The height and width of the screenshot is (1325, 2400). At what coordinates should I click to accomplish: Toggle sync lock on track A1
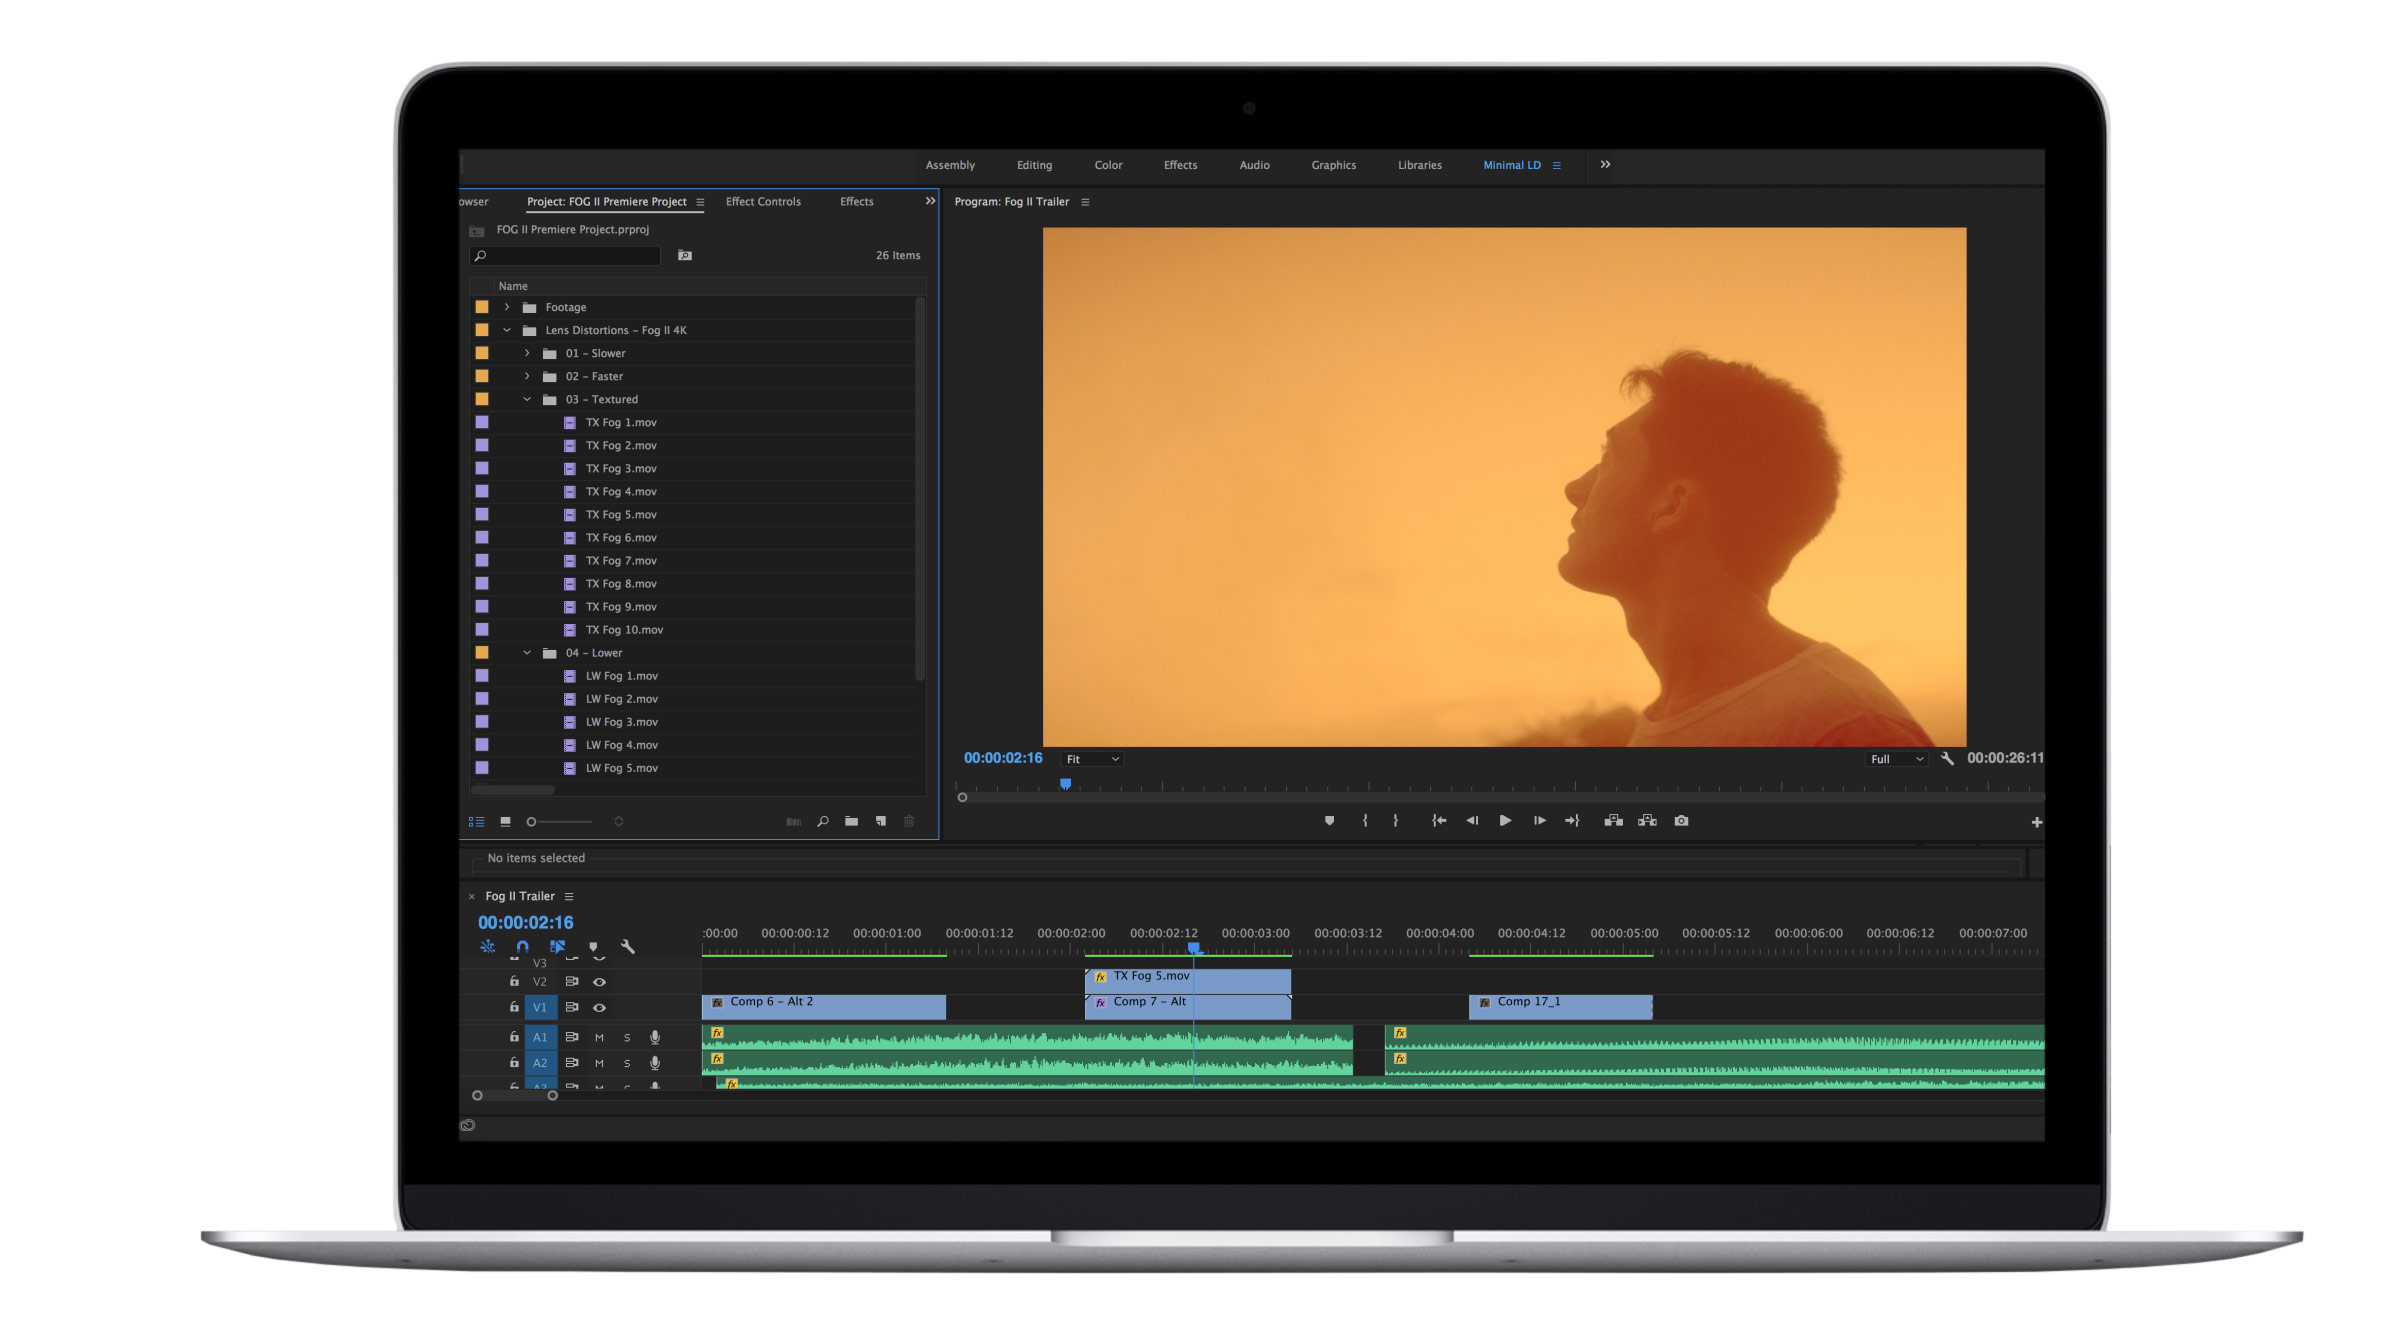[x=572, y=1037]
